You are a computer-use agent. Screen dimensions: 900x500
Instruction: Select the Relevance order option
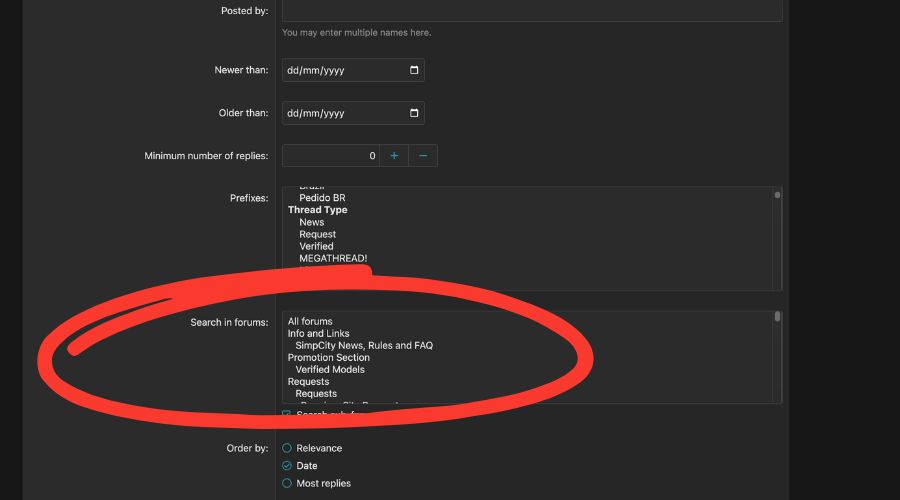[287, 448]
